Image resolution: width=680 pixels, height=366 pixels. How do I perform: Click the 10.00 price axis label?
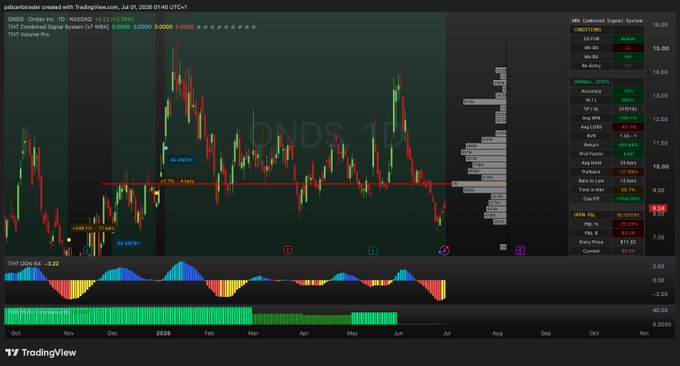(660, 167)
